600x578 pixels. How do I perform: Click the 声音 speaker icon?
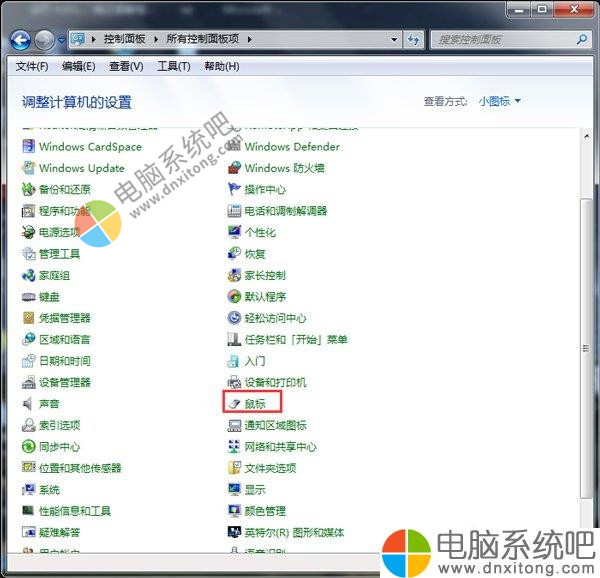(x=28, y=404)
